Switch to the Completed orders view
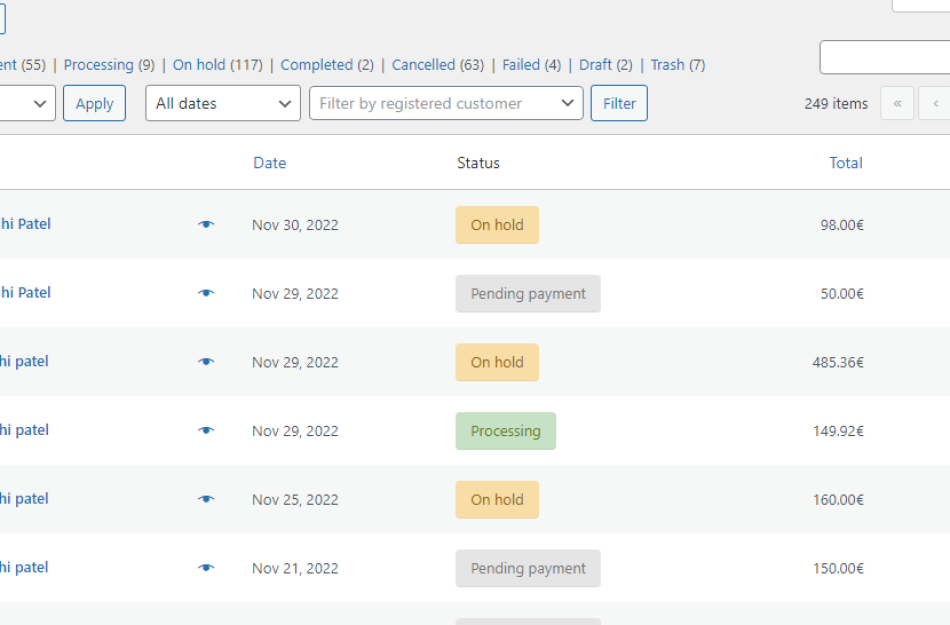 (318, 64)
